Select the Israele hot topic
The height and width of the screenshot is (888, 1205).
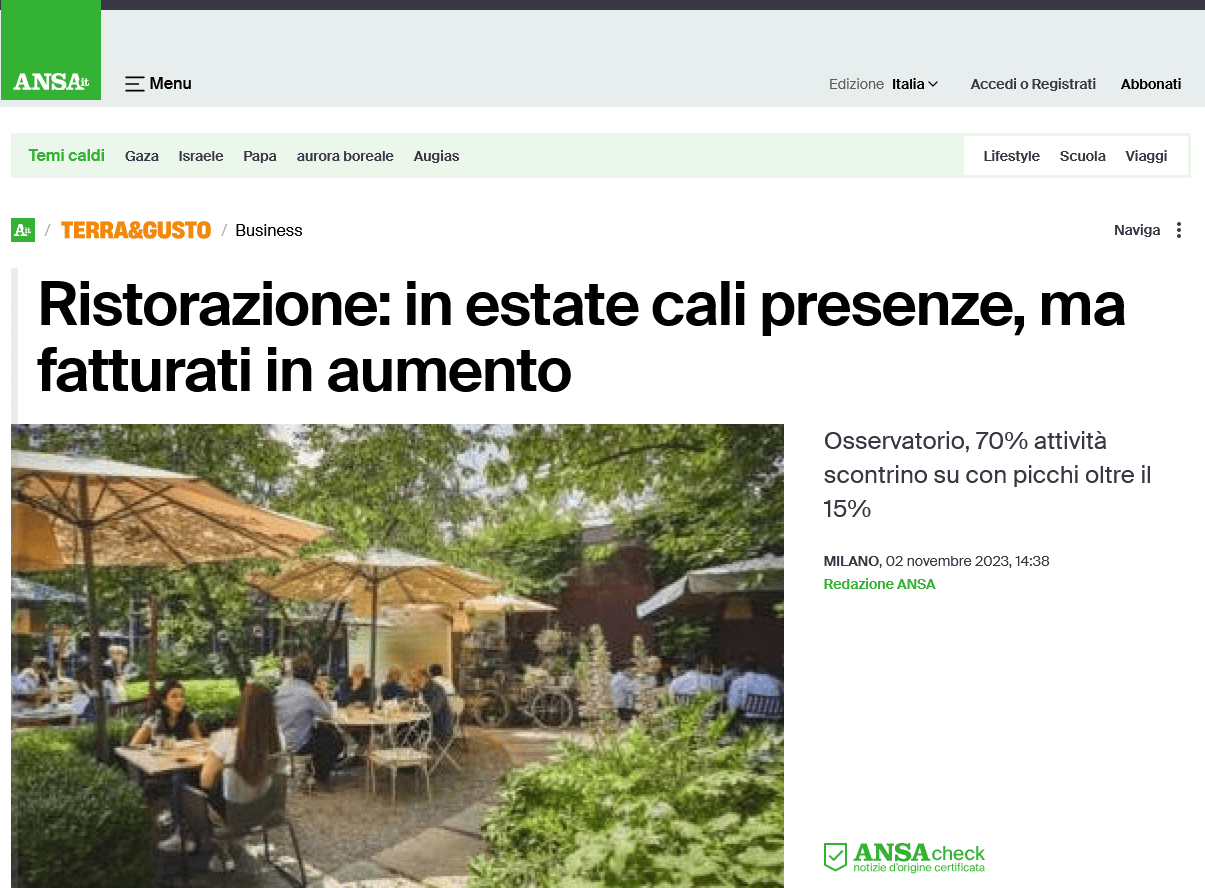pyautogui.click(x=201, y=156)
